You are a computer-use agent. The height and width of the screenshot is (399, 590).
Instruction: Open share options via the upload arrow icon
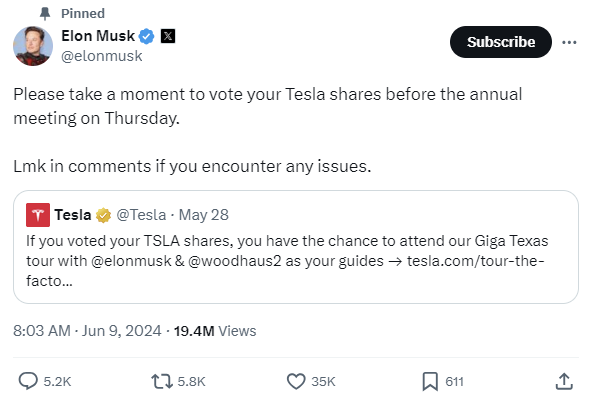564,381
